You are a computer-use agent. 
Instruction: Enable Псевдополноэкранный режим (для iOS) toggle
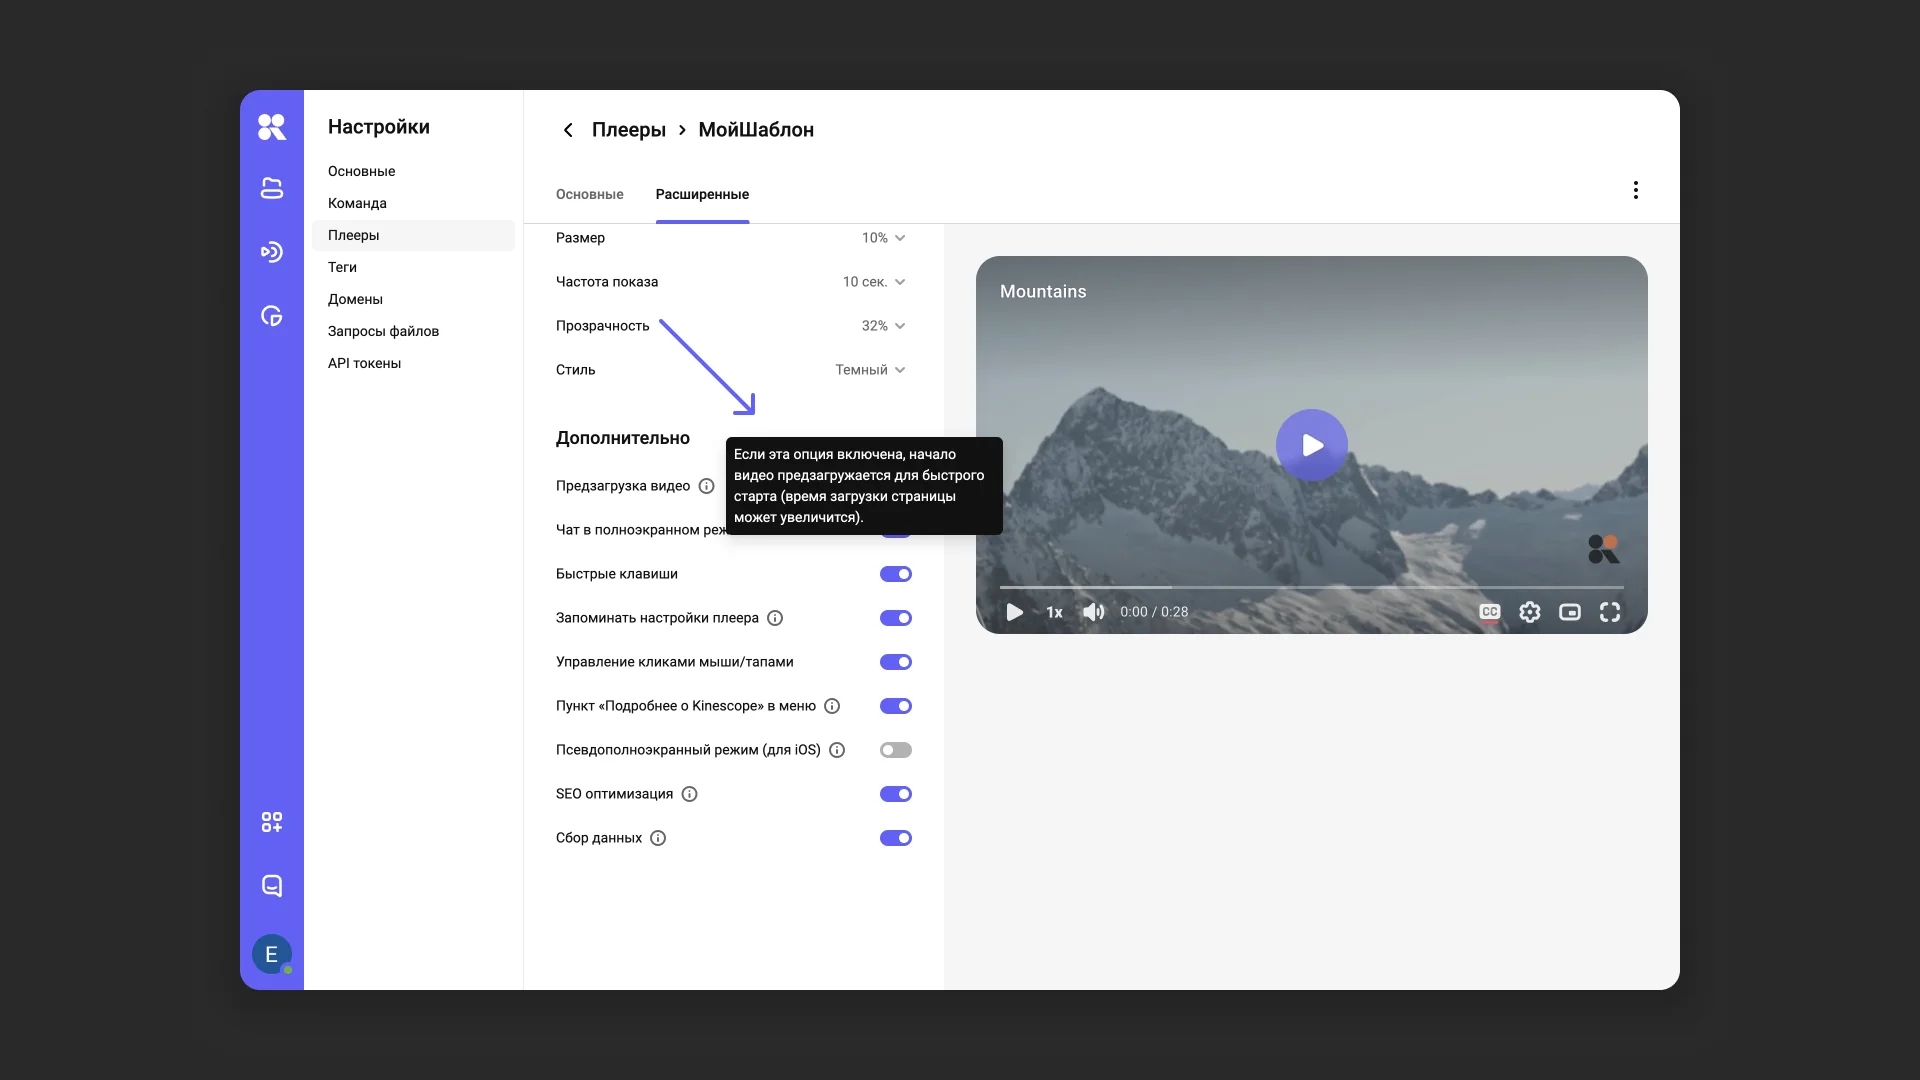pos(895,750)
